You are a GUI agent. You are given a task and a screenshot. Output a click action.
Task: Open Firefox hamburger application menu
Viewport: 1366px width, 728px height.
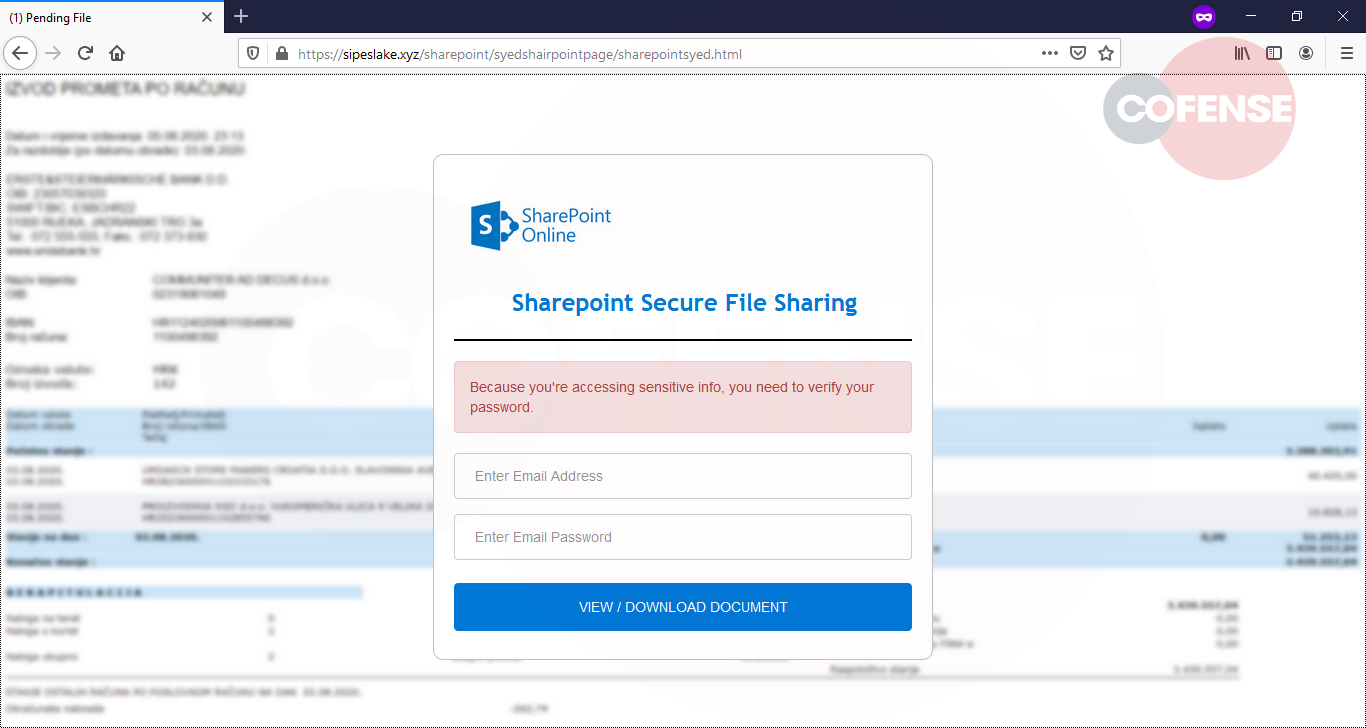pyautogui.click(x=1346, y=53)
